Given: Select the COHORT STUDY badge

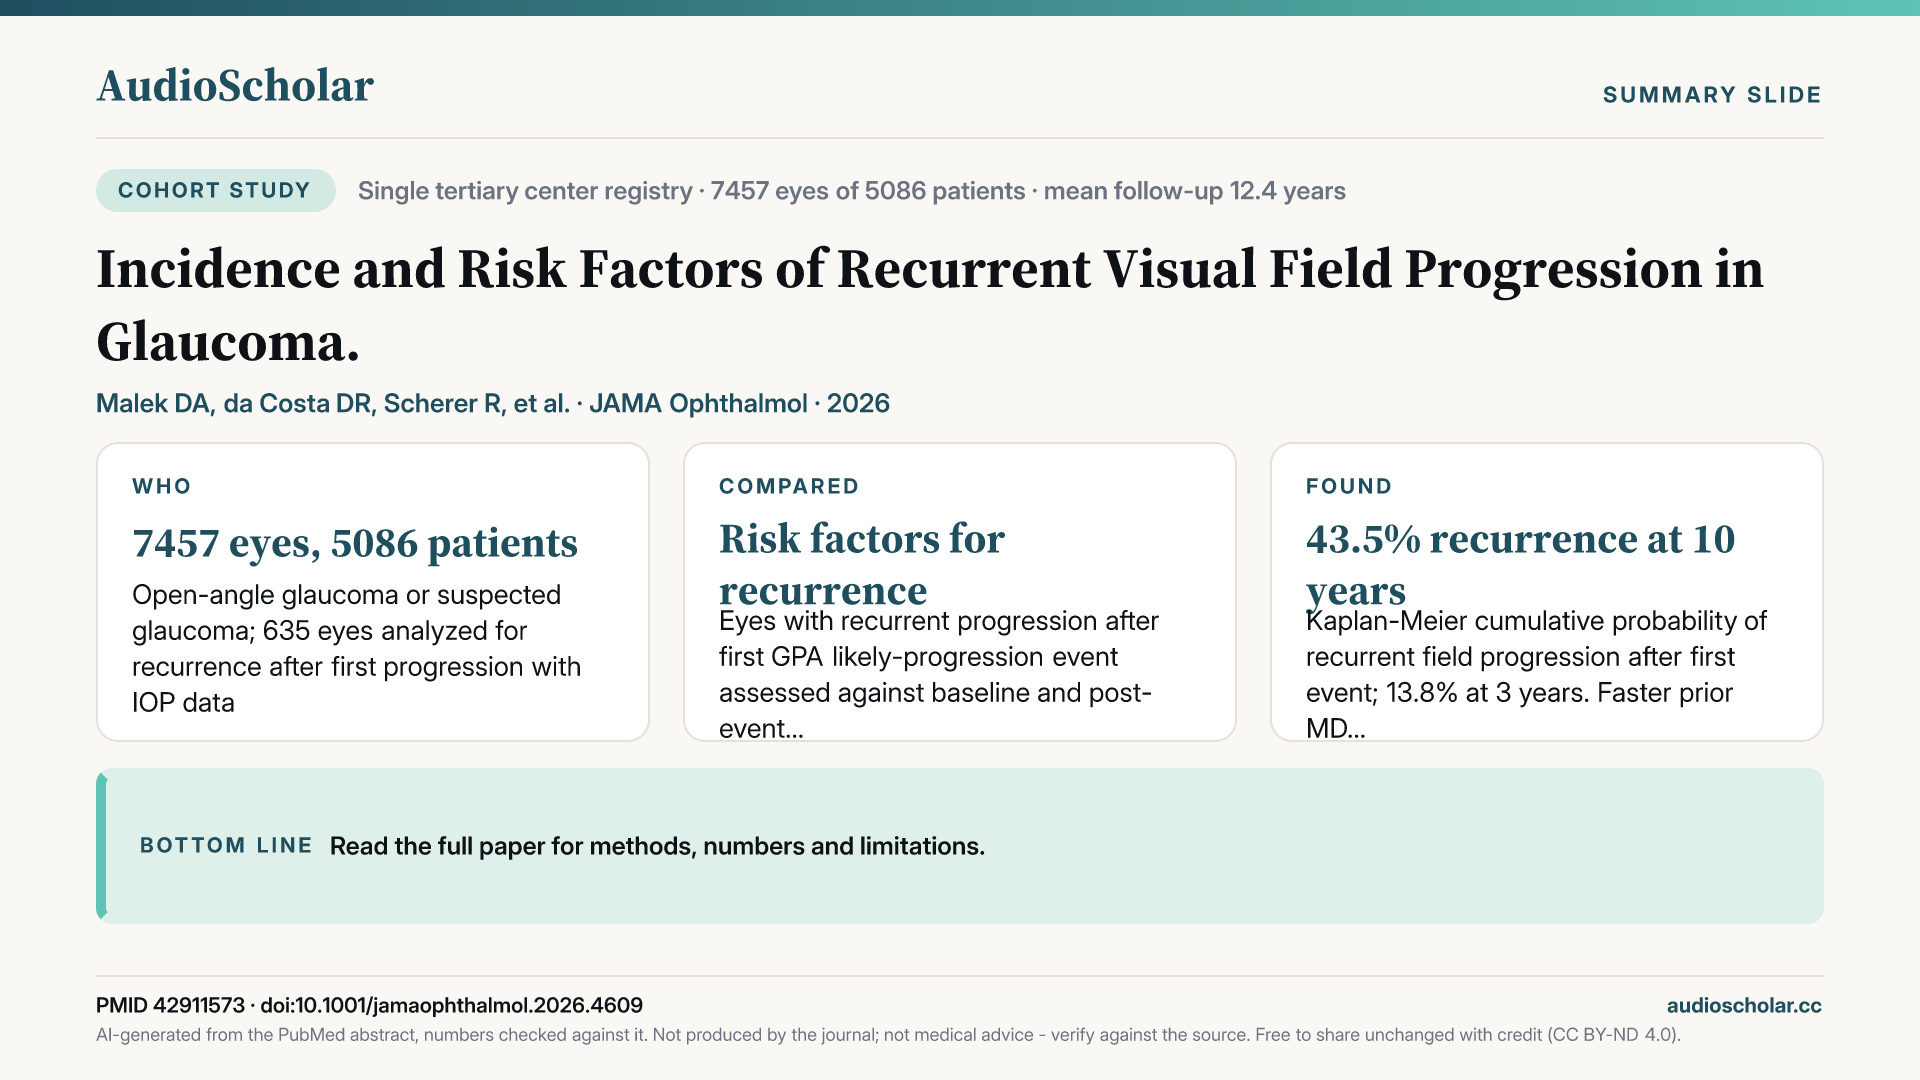Looking at the screenshot, I should (x=215, y=190).
